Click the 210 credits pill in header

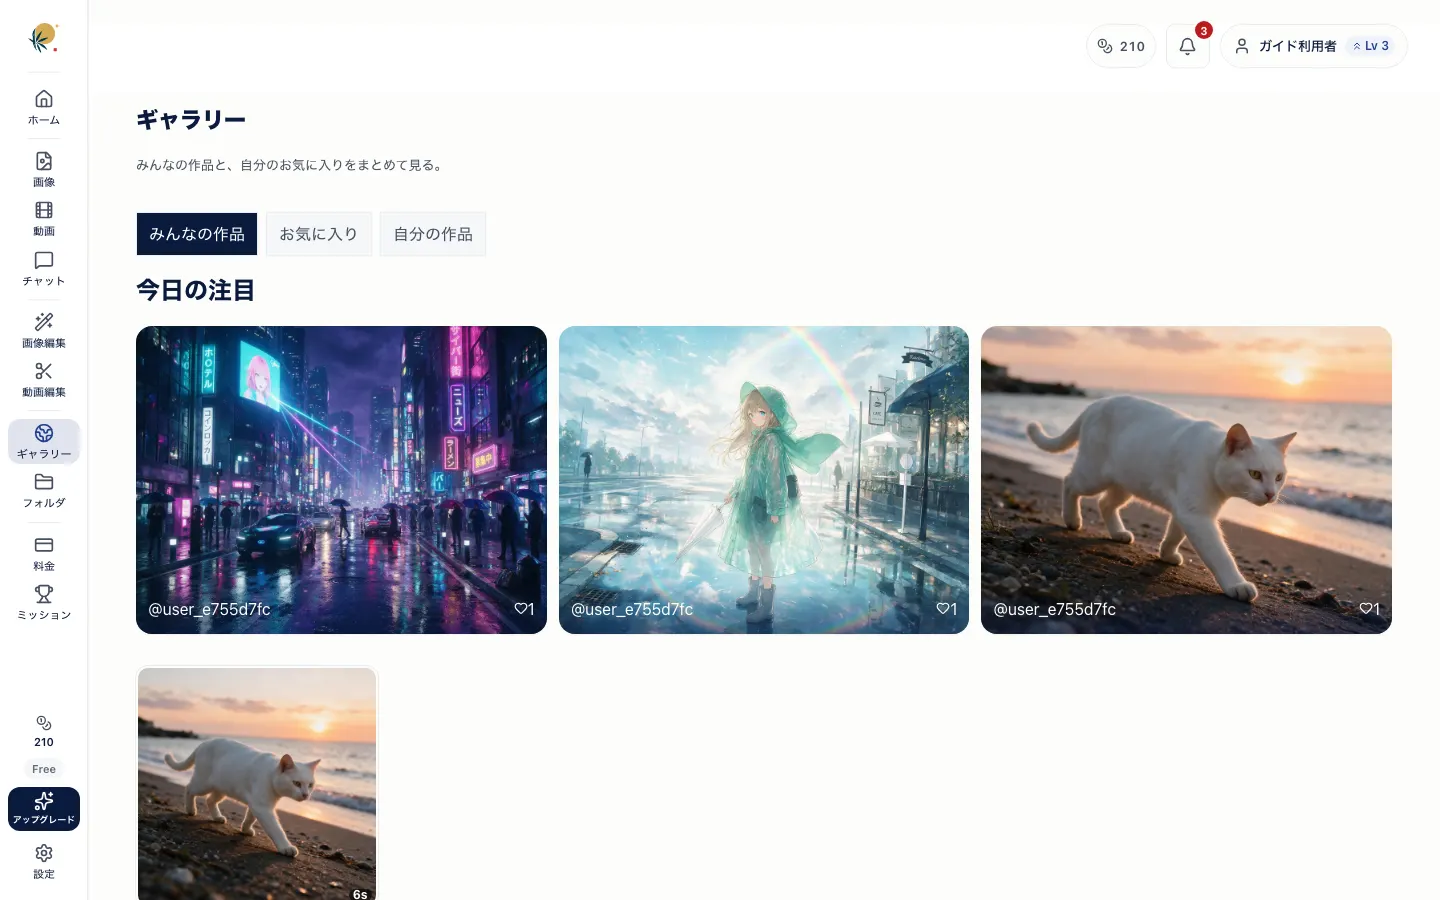[1121, 46]
